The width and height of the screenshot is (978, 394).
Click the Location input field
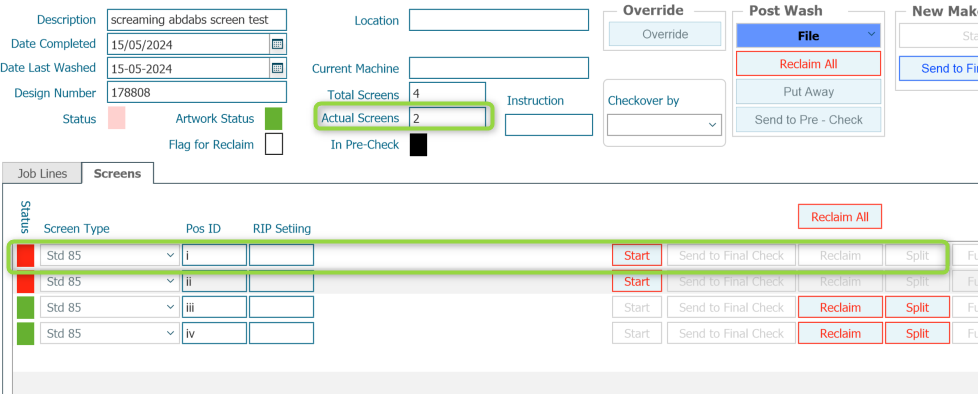(x=499, y=20)
